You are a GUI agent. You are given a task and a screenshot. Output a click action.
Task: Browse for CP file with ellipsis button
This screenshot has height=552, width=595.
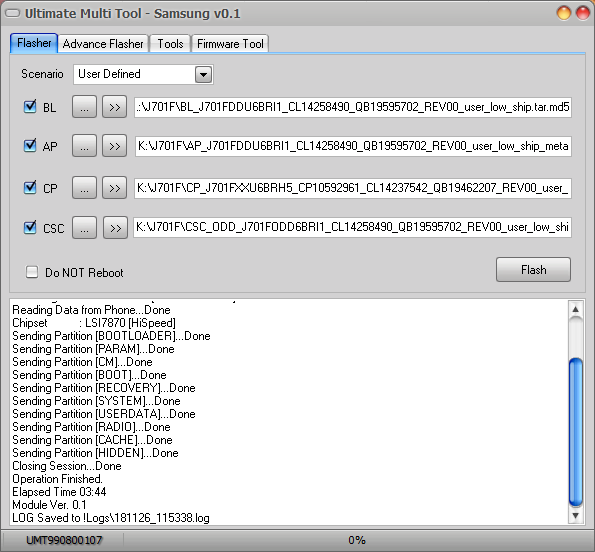pos(84,188)
